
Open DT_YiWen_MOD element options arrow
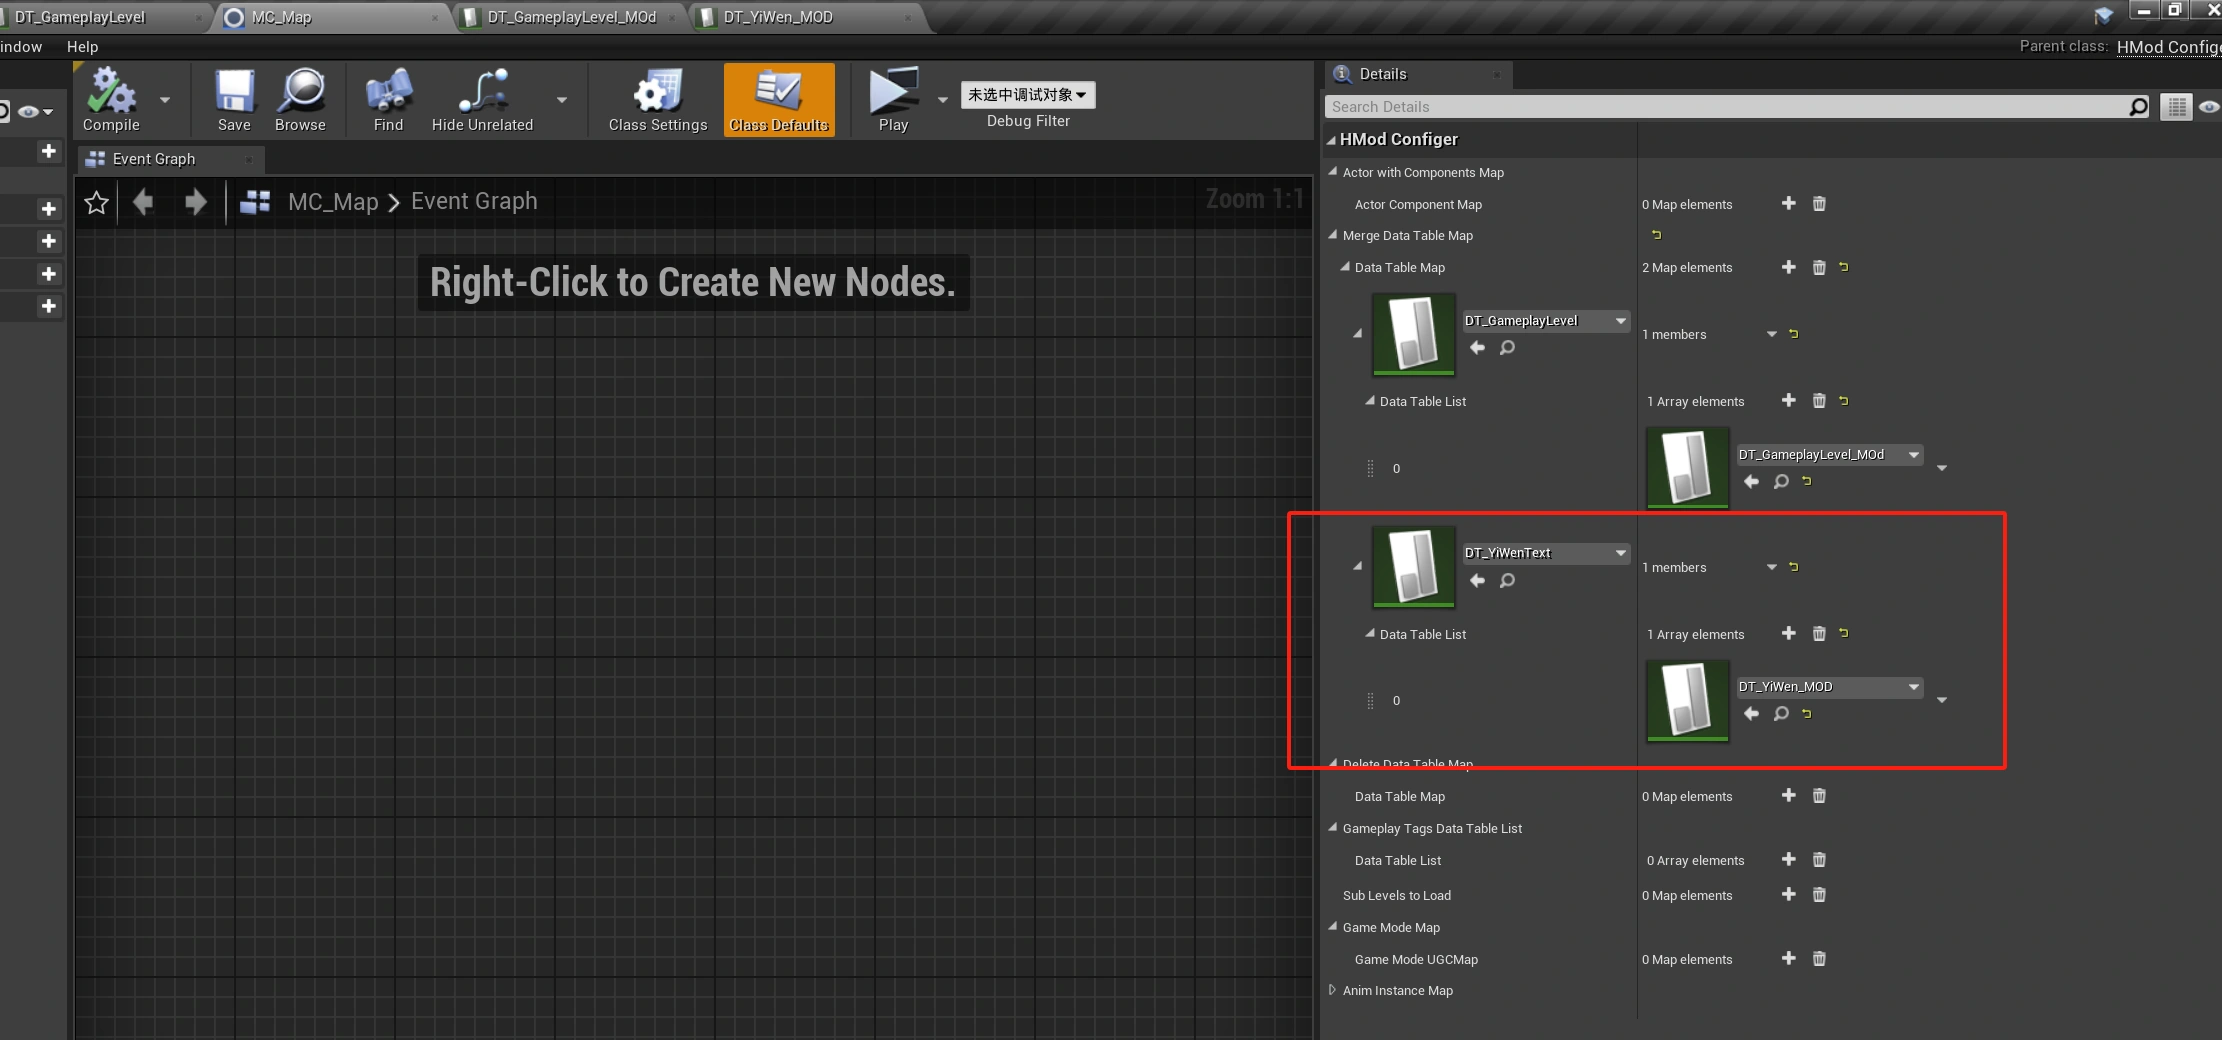point(1942,700)
